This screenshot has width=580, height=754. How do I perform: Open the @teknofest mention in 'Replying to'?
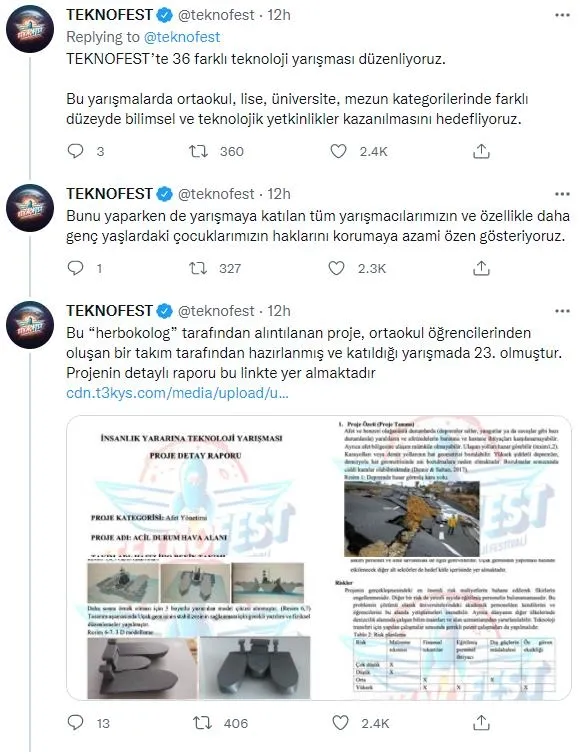pos(182,37)
